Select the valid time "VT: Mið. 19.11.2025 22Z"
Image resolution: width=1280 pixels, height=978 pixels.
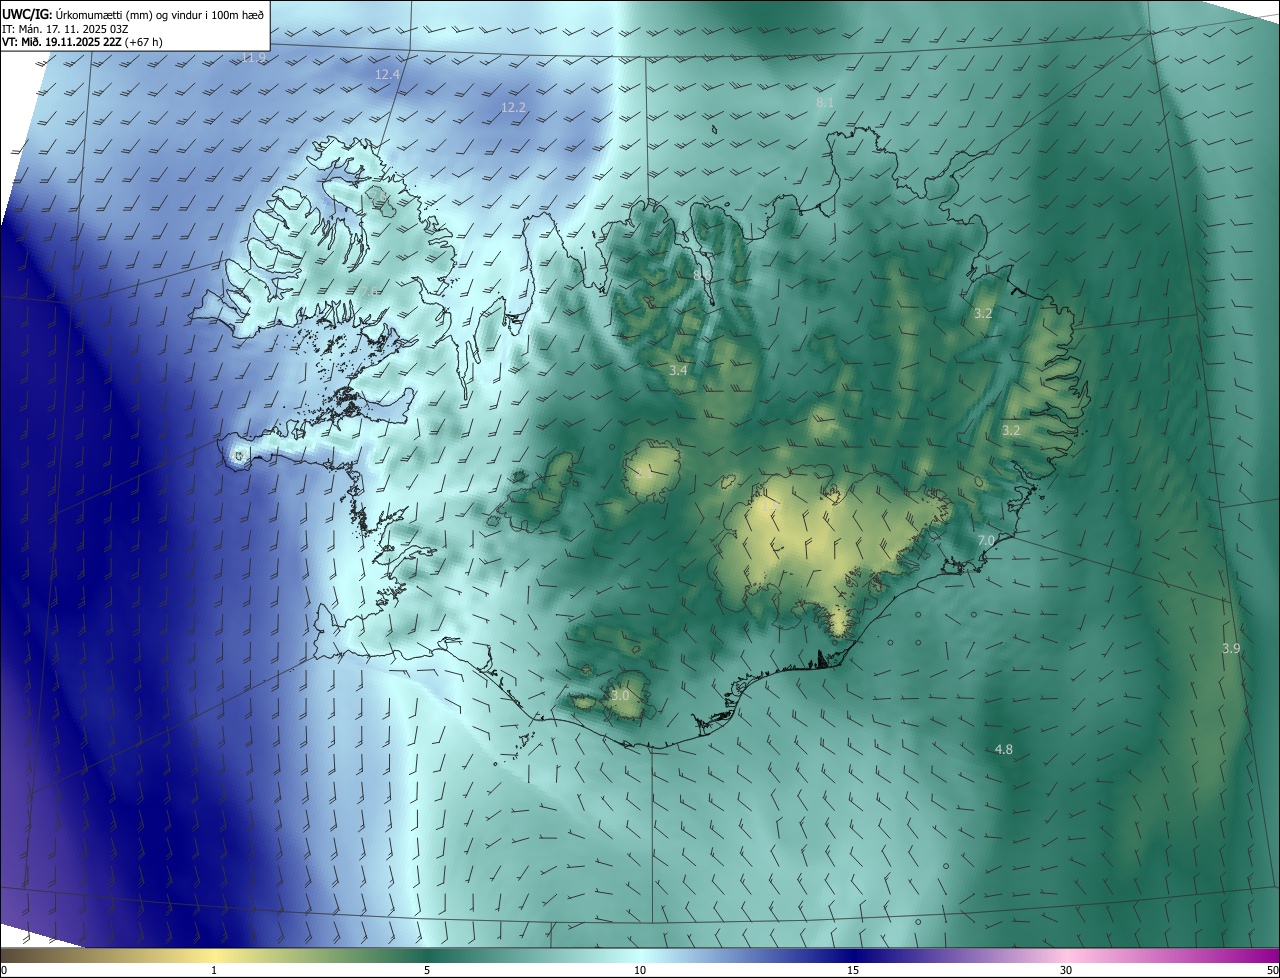[x=61, y=42]
